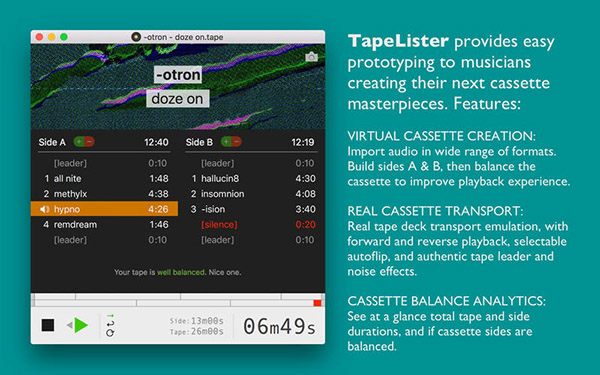This screenshot has height=375, width=600.
Task: Select the green single-pass arrow mode
Action: tap(110, 316)
